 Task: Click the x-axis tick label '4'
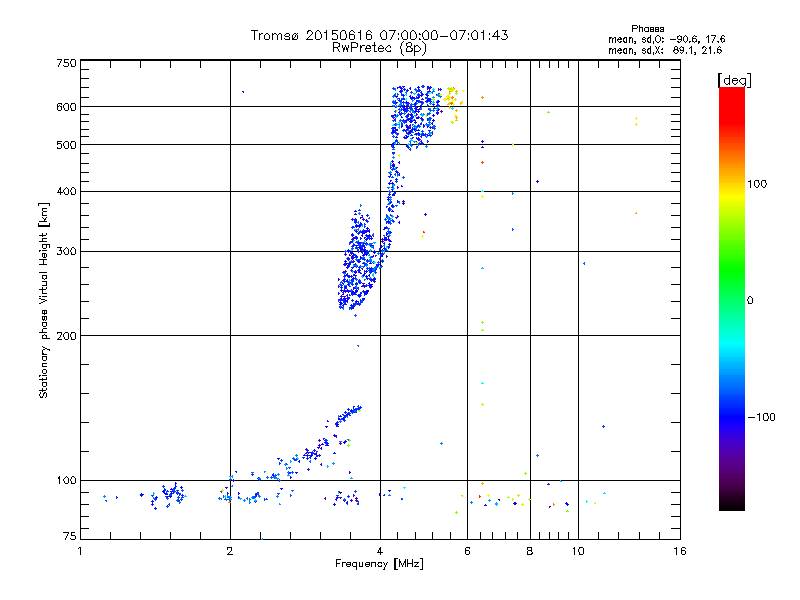point(380,551)
